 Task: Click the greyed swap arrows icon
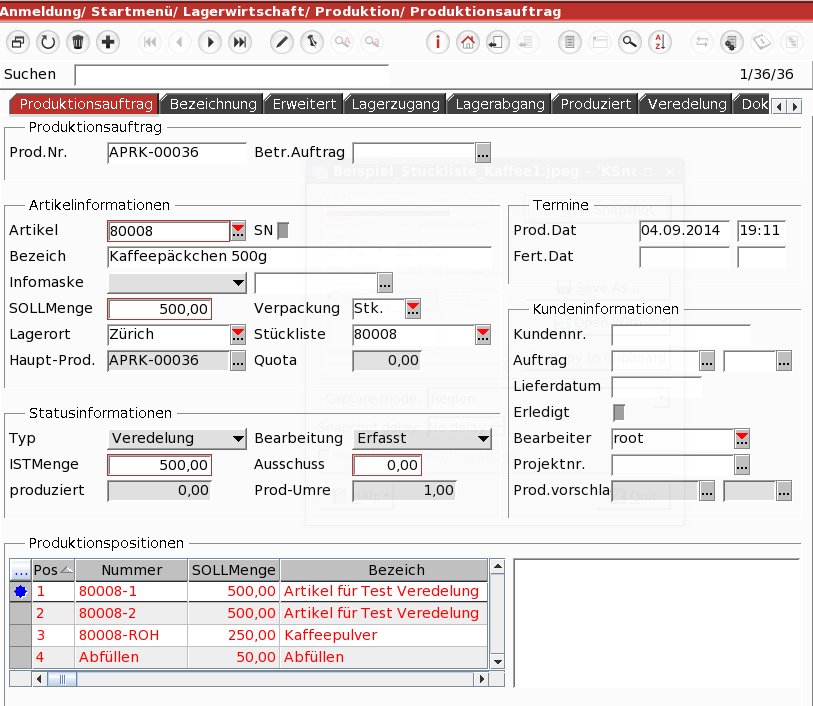click(x=702, y=42)
